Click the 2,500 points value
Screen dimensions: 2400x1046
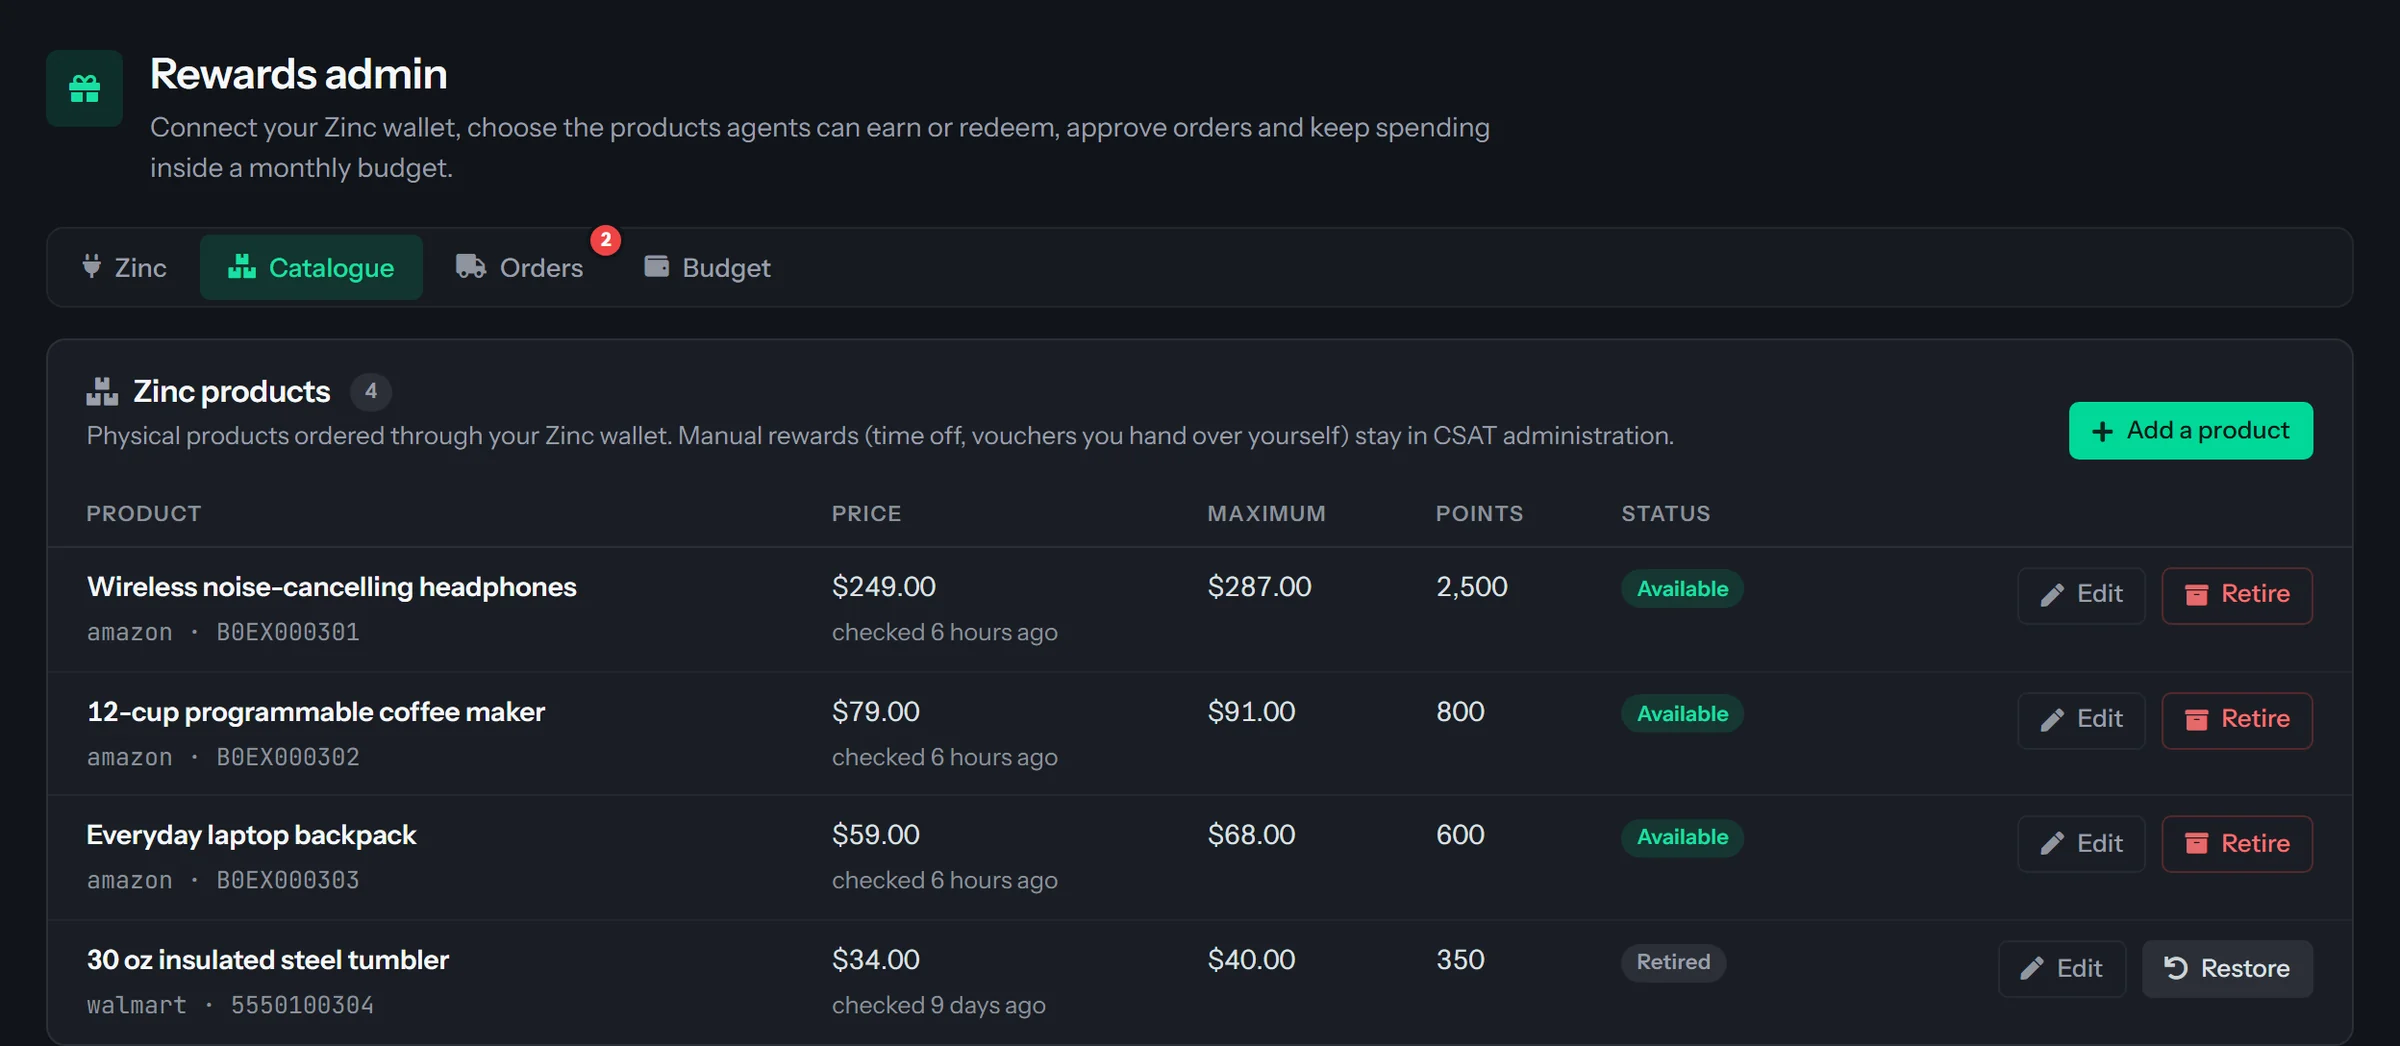pyautogui.click(x=1472, y=587)
